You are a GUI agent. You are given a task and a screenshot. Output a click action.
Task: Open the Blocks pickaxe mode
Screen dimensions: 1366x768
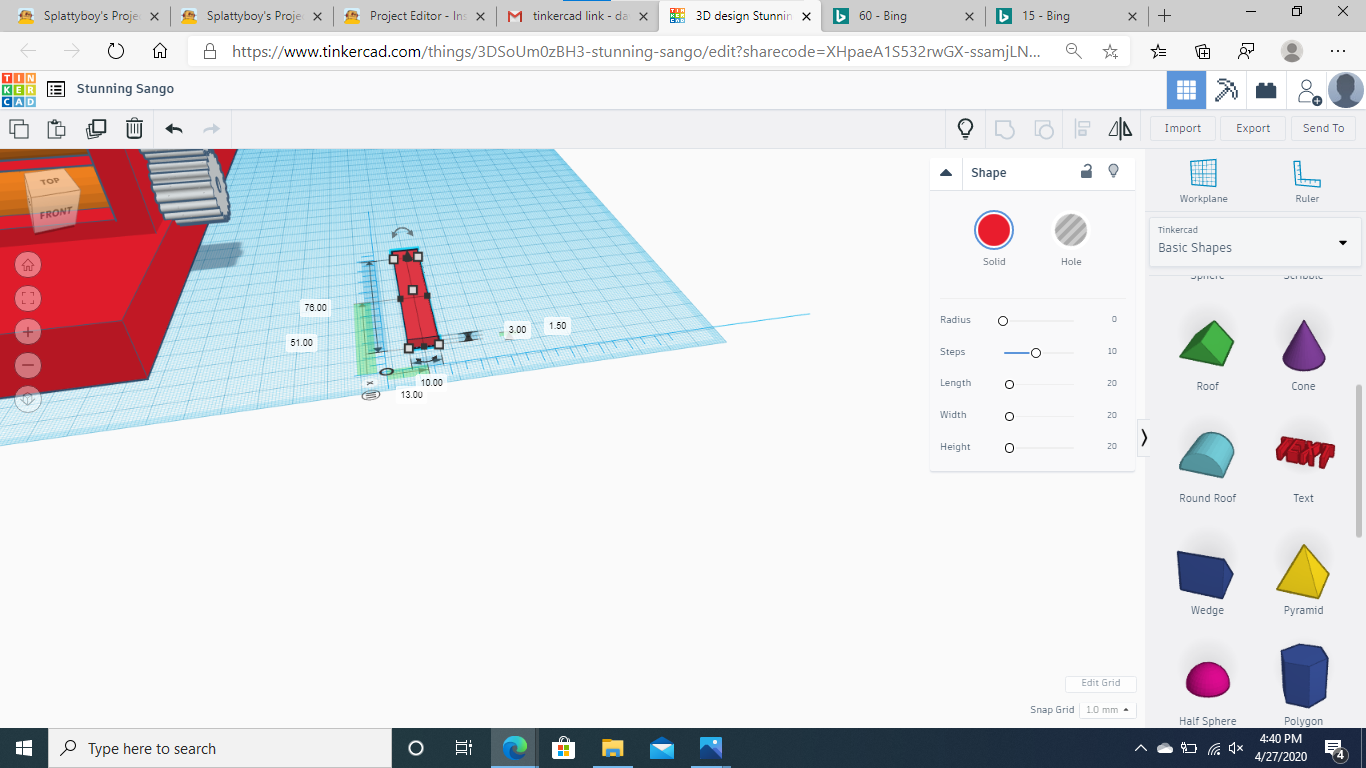tap(1226, 90)
